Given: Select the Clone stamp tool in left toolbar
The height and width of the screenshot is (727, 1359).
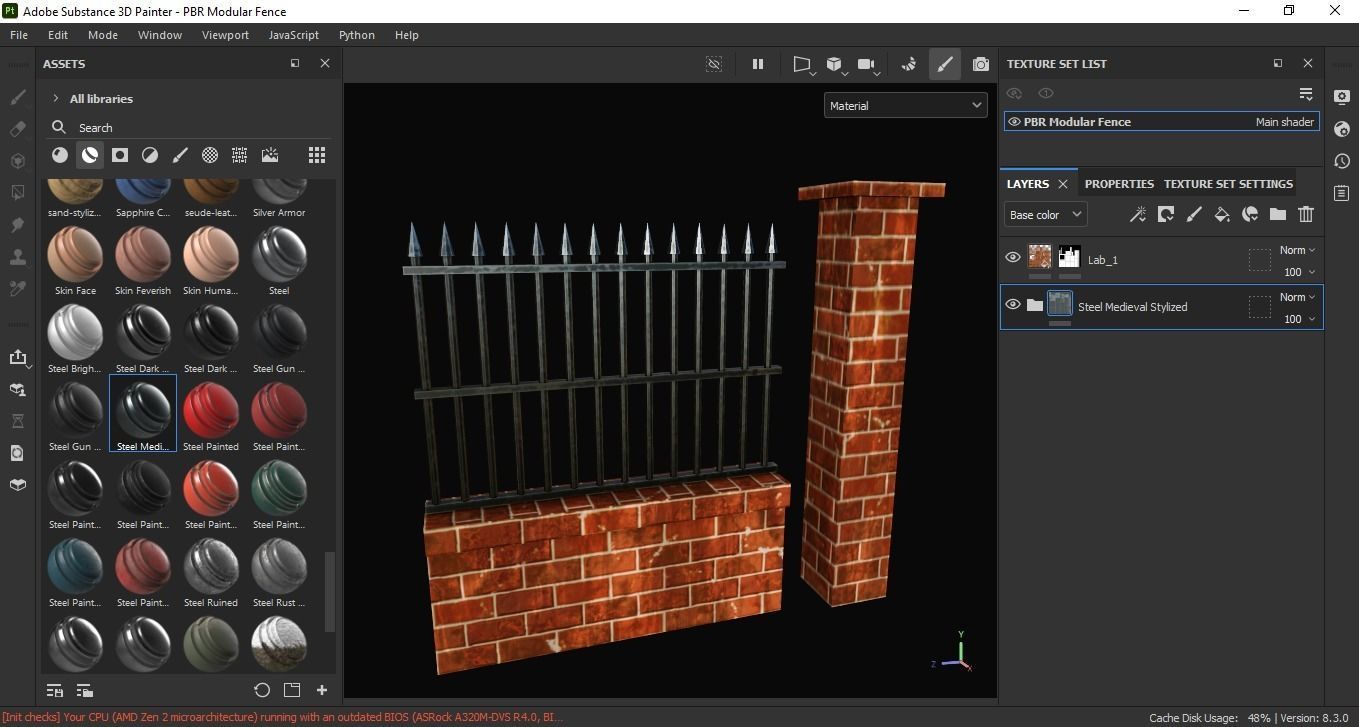Looking at the screenshot, I should [x=17, y=257].
